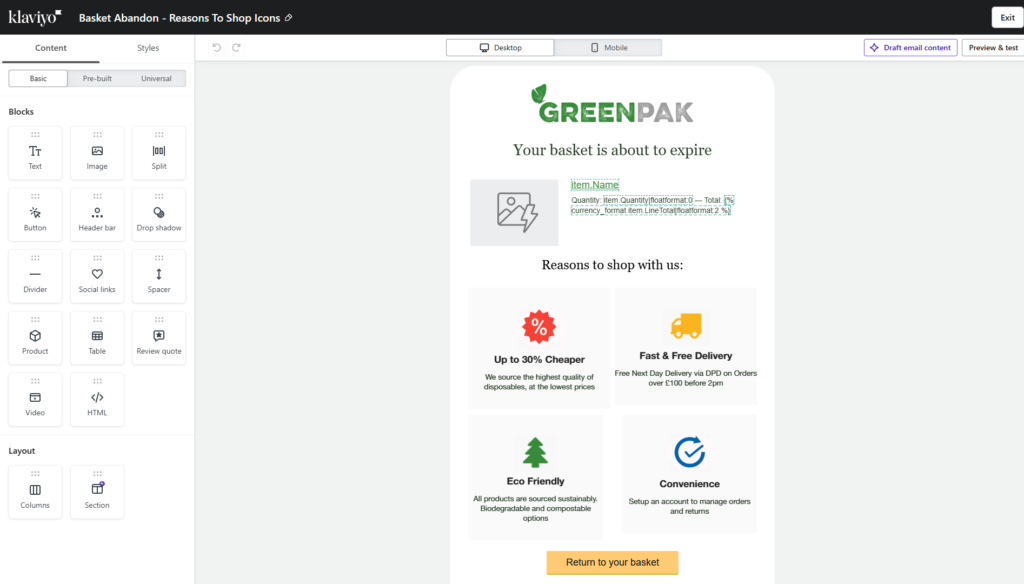Click the blue Convenience checkmark icon

[x=690, y=451]
